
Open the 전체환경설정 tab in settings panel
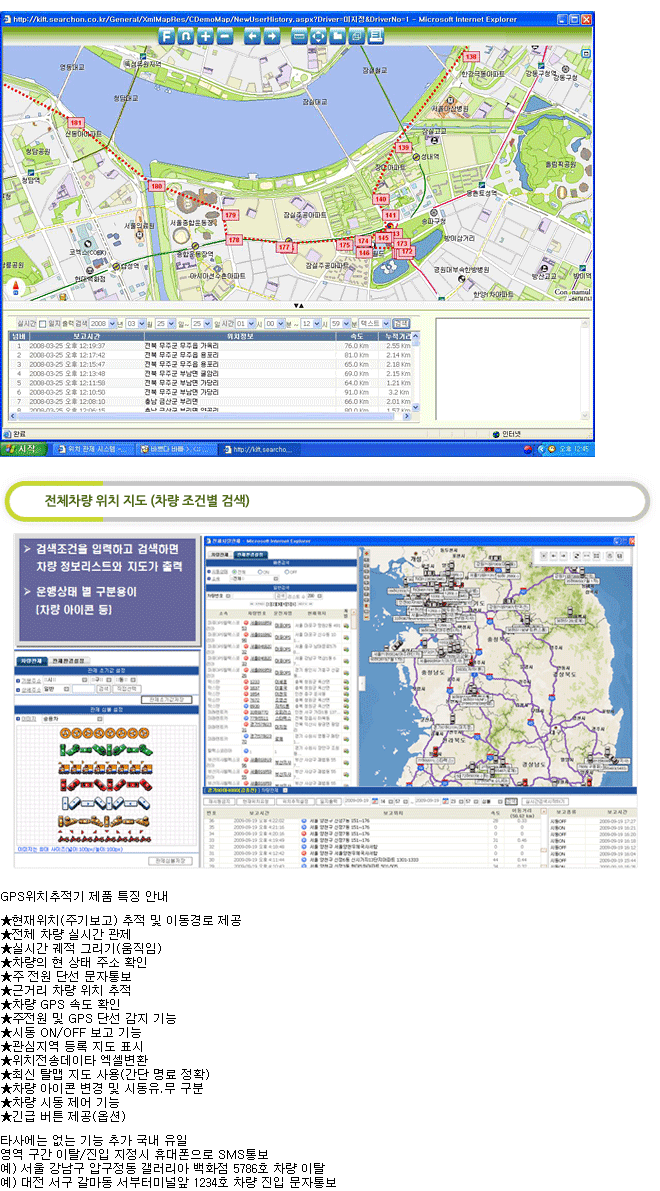click(69, 661)
